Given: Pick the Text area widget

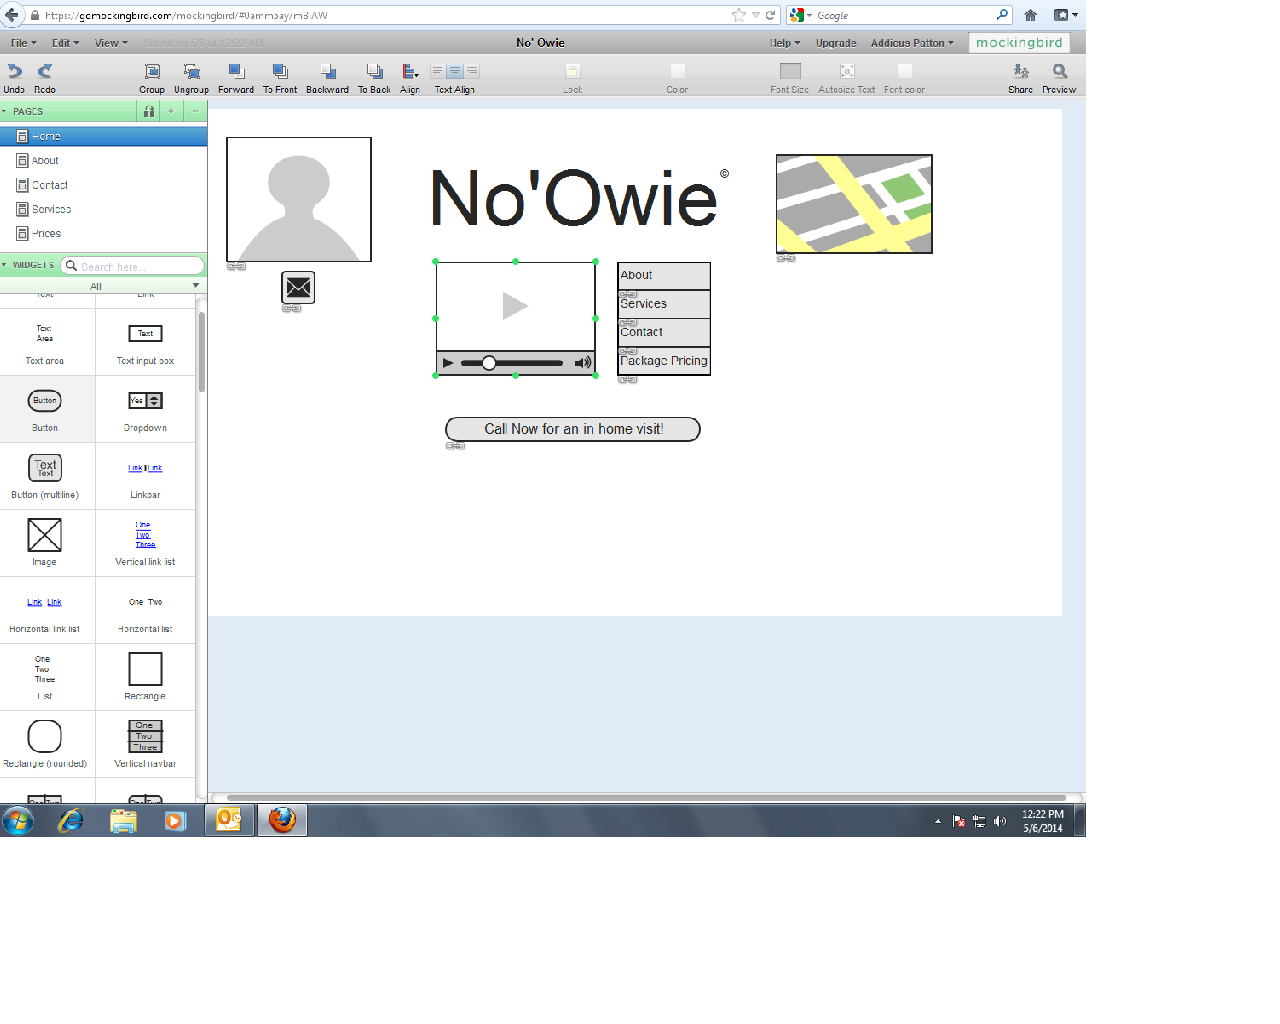Looking at the screenshot, I should tap(45, 342).
